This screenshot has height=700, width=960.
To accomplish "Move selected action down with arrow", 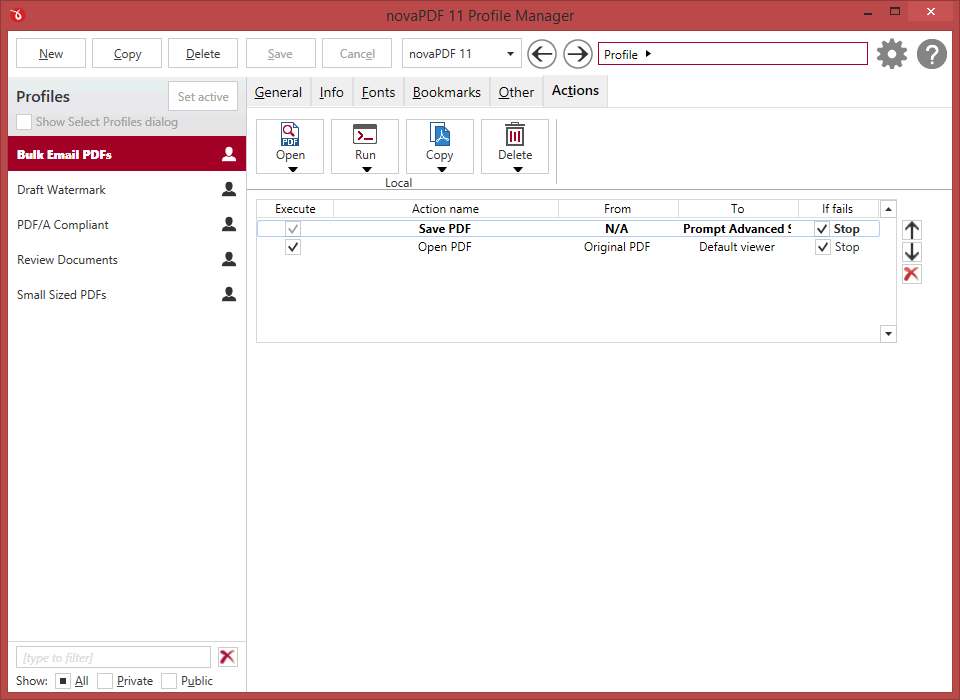I will tap(912, 252).
